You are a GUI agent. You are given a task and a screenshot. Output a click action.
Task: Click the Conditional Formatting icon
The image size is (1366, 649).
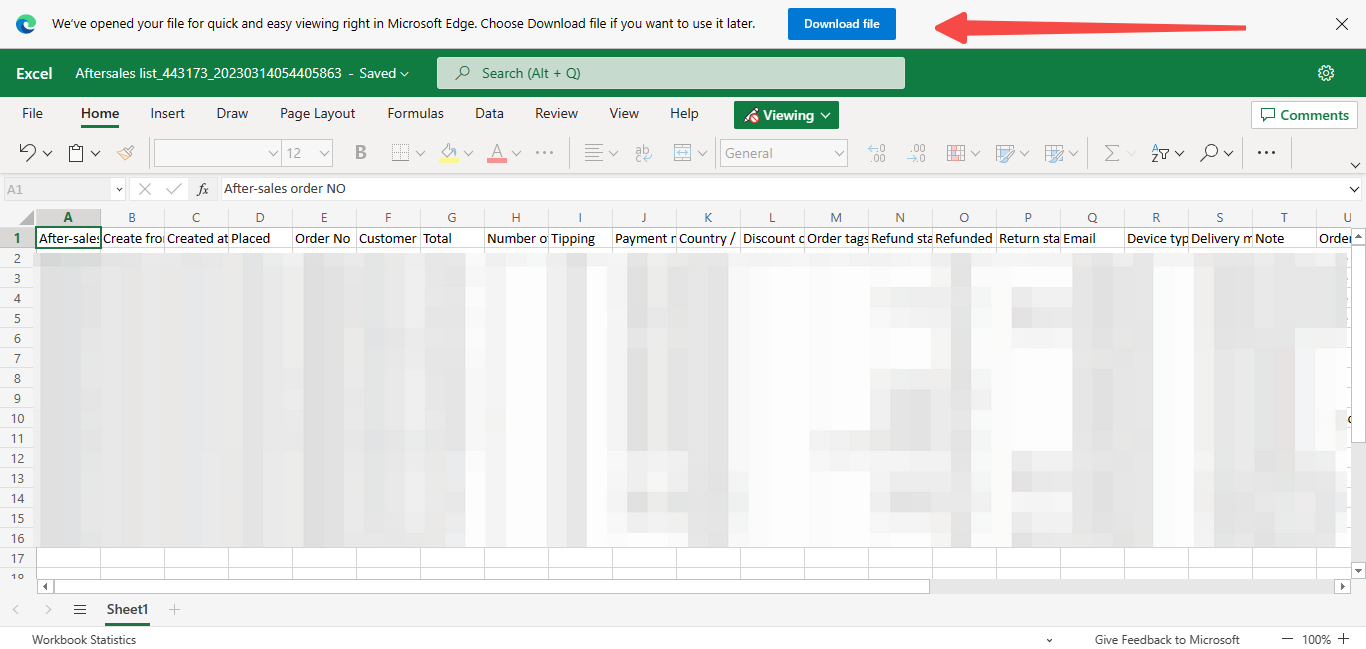pos(955,153)
